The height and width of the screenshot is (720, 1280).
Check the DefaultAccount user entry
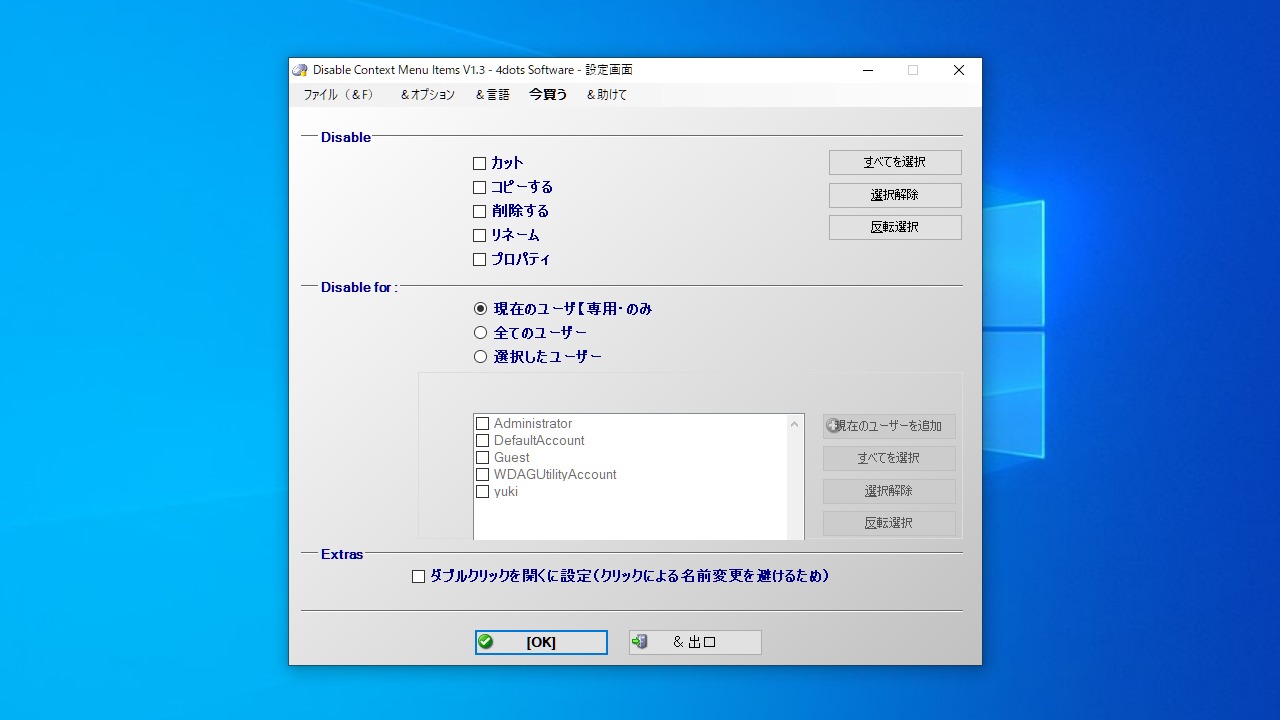pyautogui.click(x=483, y=441)
